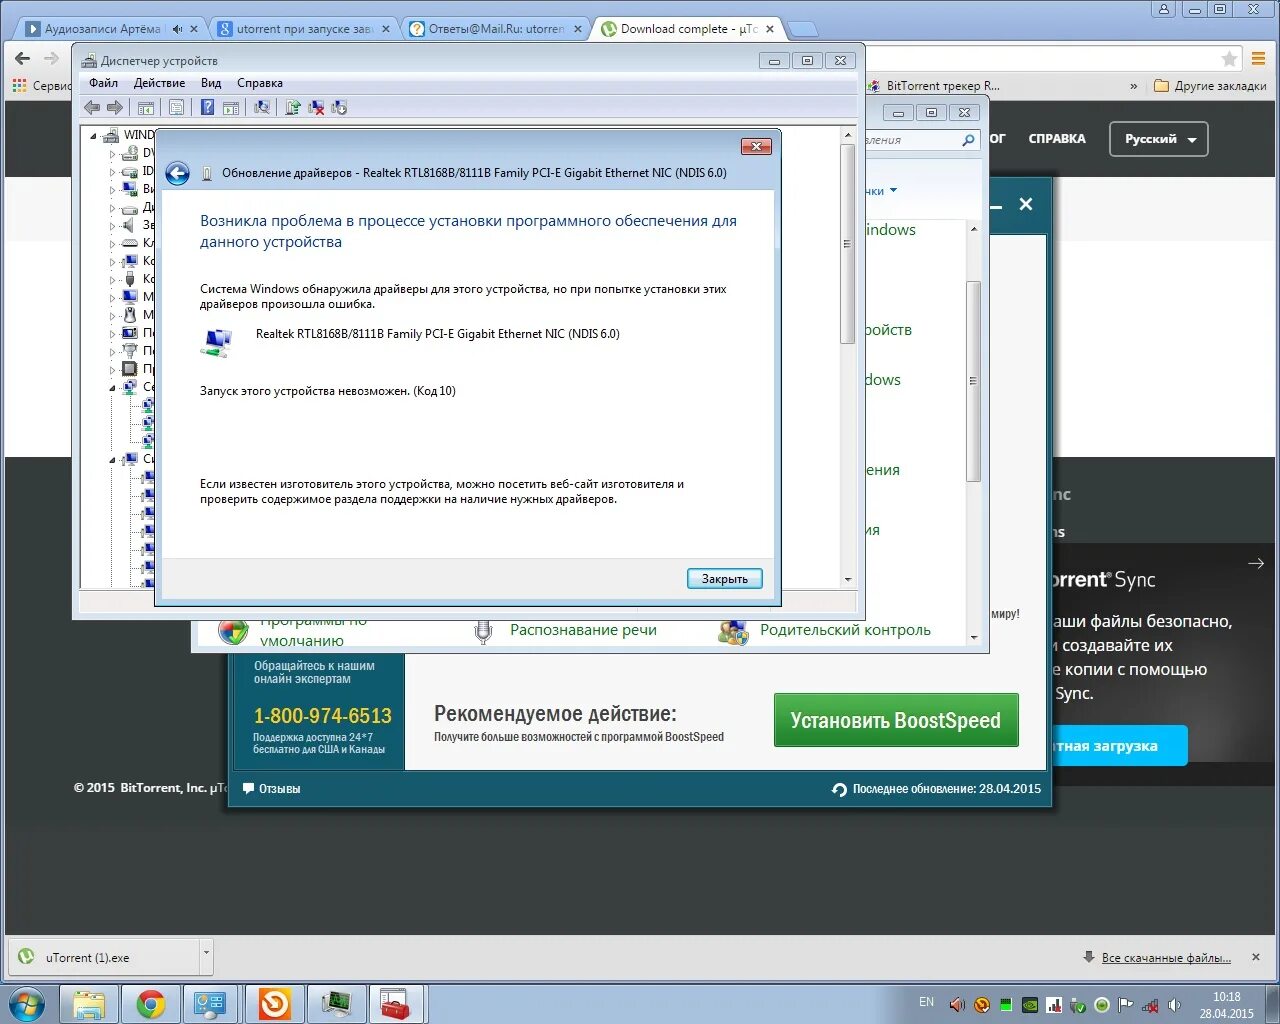
Task: Click Control Panel vertical scrollbar thumb
Action: coord(973,381)
